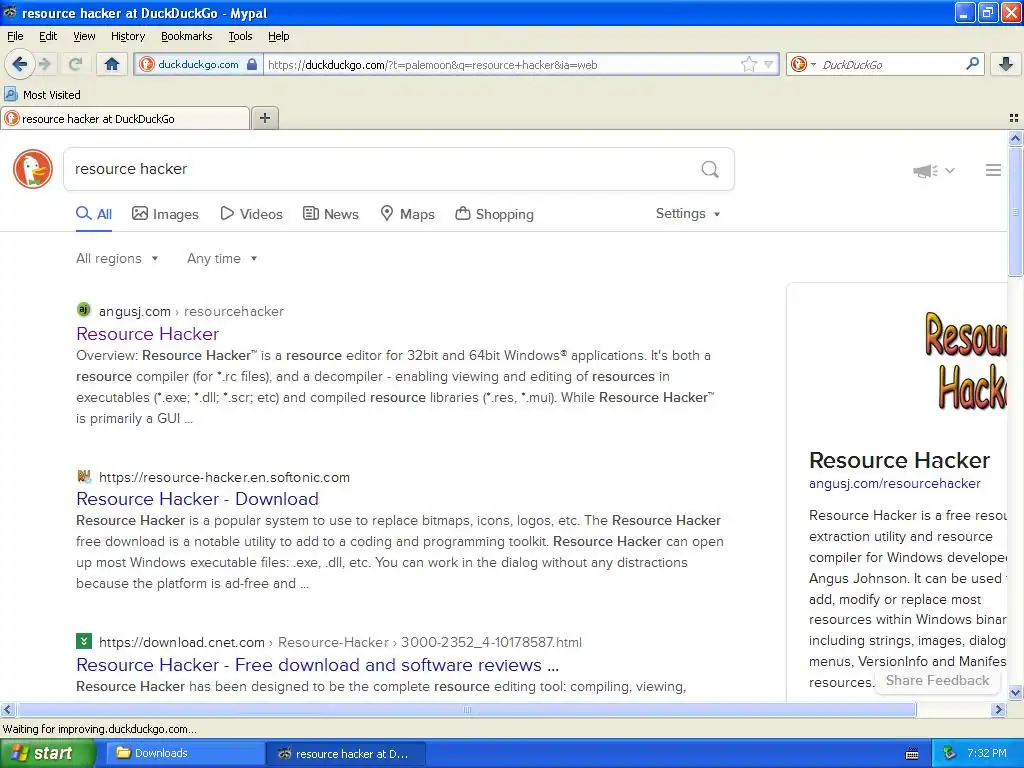Click the Windows Start button
Screen dimensions: 1024x768
pos(48,753)
